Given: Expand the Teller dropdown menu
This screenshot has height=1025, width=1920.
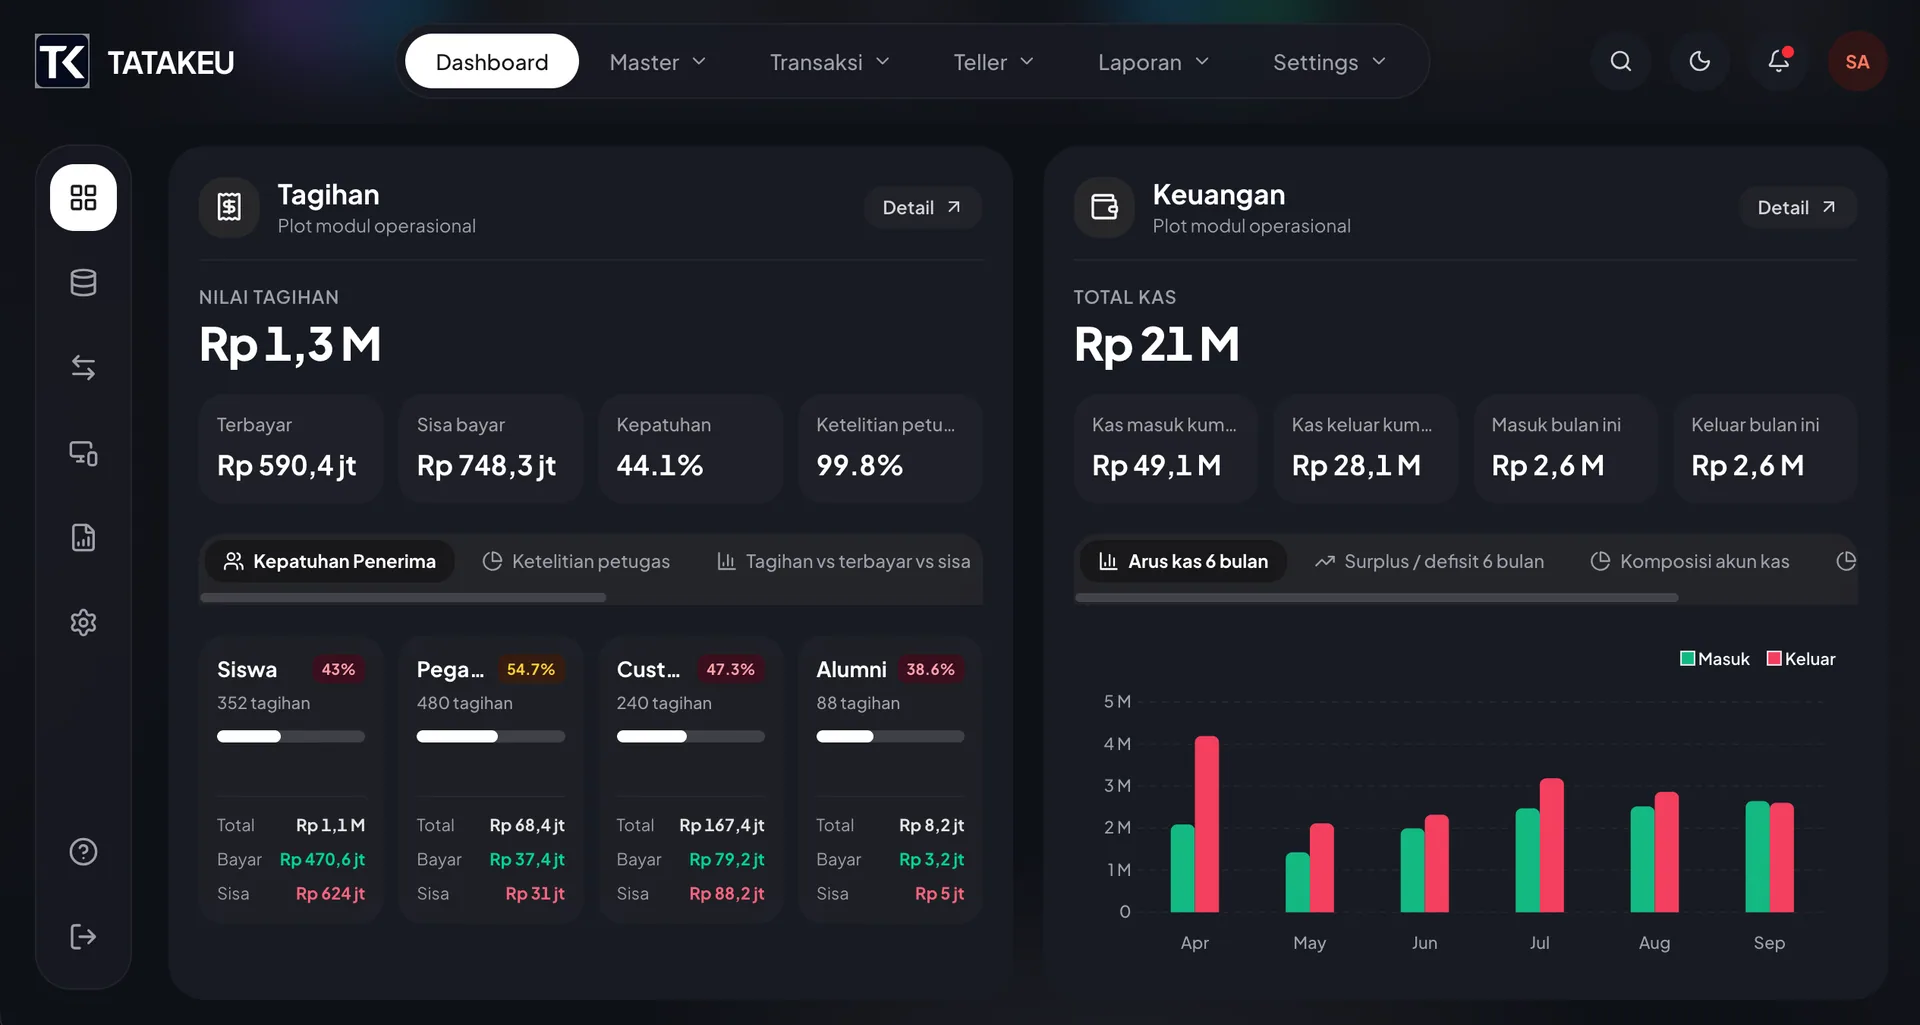Looking at the screenshot, I should point(993,62).
